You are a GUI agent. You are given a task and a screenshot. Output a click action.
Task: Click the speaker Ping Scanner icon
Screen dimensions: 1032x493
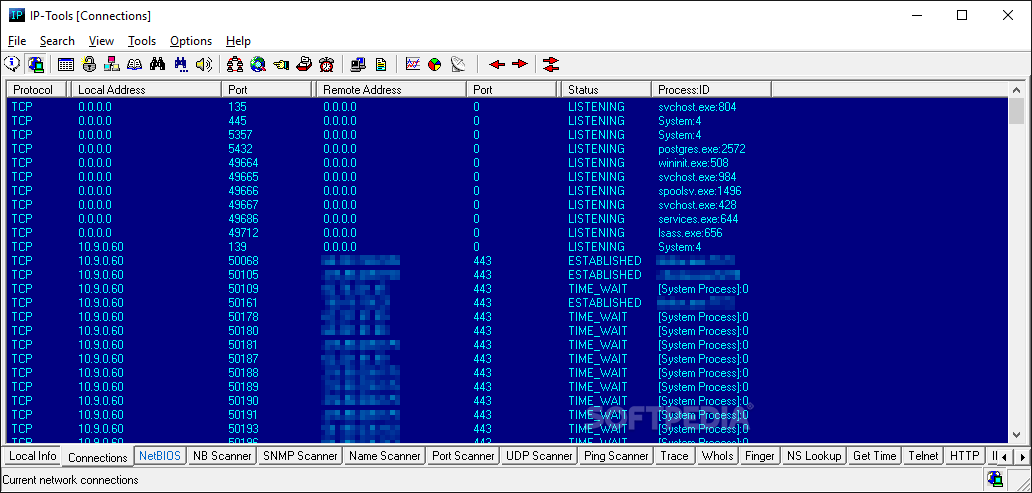point(204,64)
